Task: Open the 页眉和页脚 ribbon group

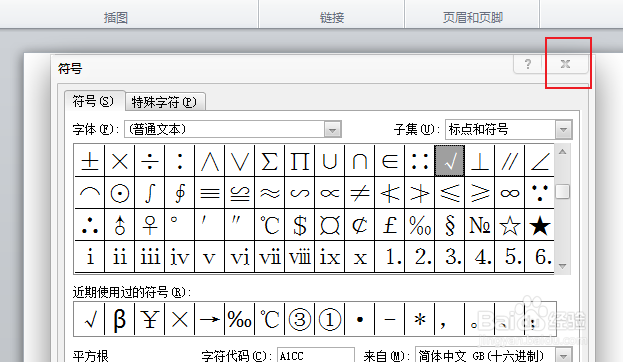Action: click(x=473, y=17)
